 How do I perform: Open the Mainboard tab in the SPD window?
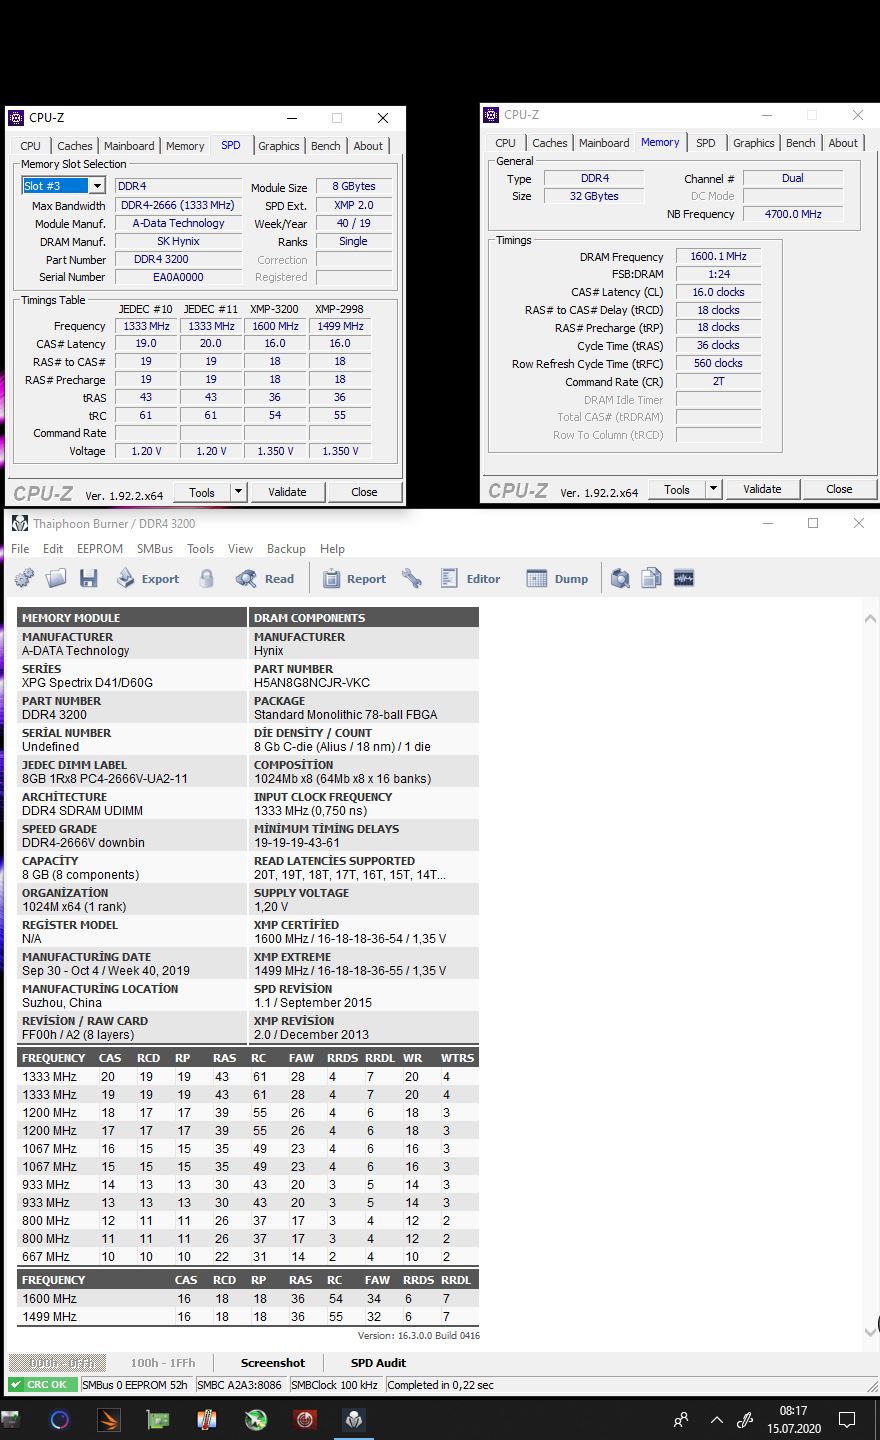click(129, 146)
